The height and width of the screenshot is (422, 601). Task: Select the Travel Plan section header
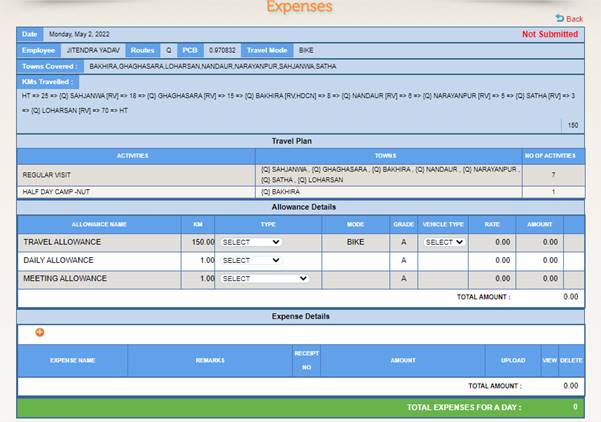[300, 141]
